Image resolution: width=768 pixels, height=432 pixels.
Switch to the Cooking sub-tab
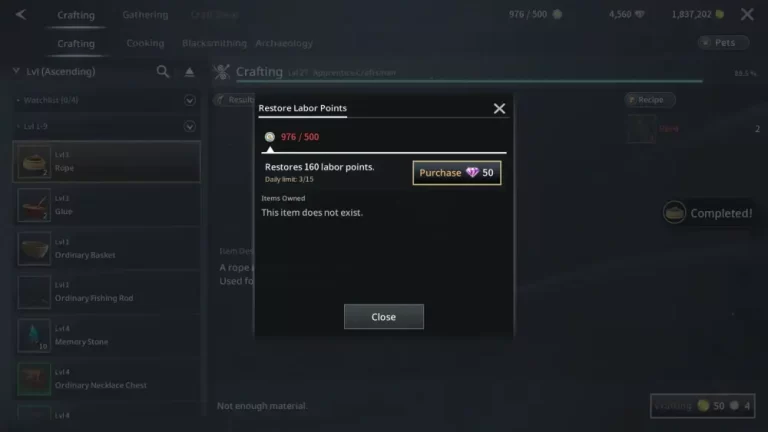(x=145, y=43)
